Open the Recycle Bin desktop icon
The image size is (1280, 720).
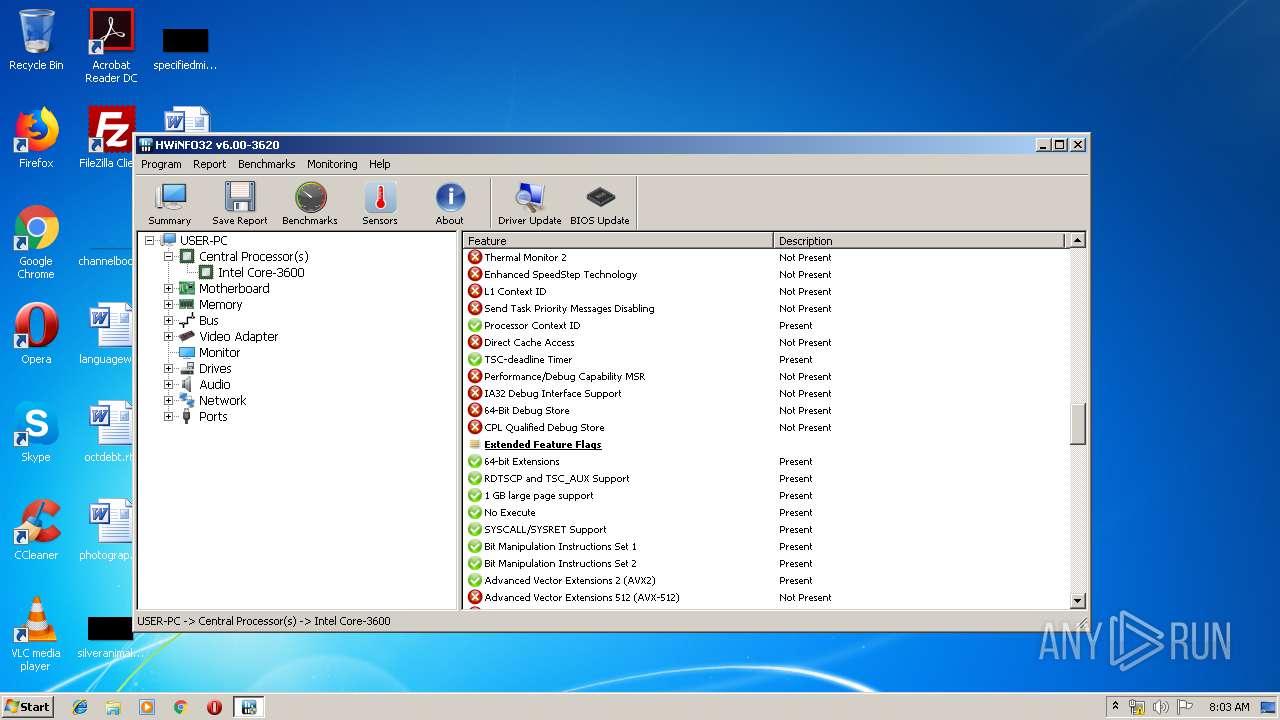[36, 40]
